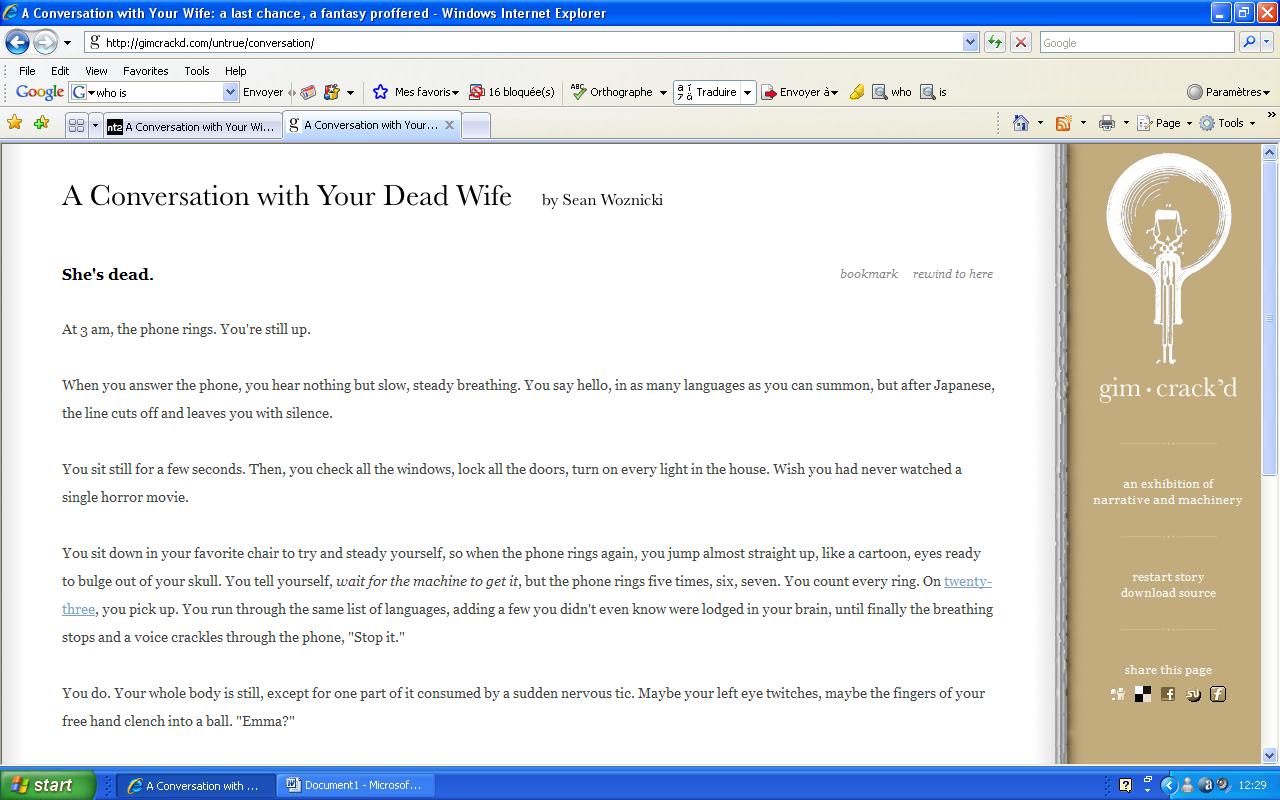
Task: Click the Google toolbar colorful bookmarks icon
Action: (332, 92)
